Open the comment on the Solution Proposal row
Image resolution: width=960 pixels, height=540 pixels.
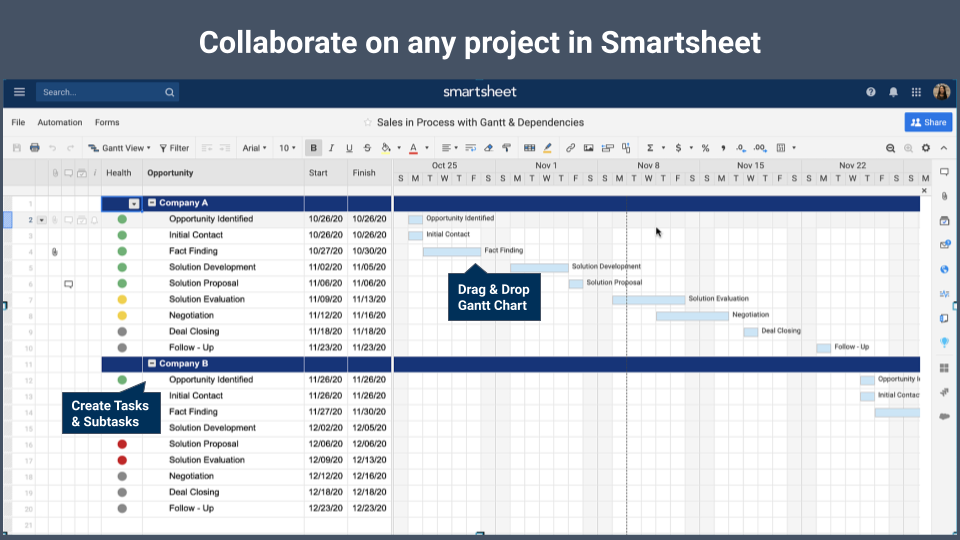coord(69,284)
